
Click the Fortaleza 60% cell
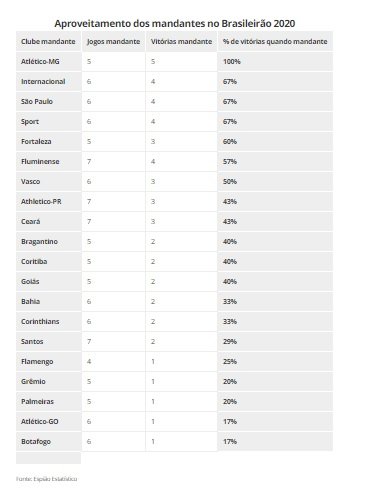(x=275, y=141)
